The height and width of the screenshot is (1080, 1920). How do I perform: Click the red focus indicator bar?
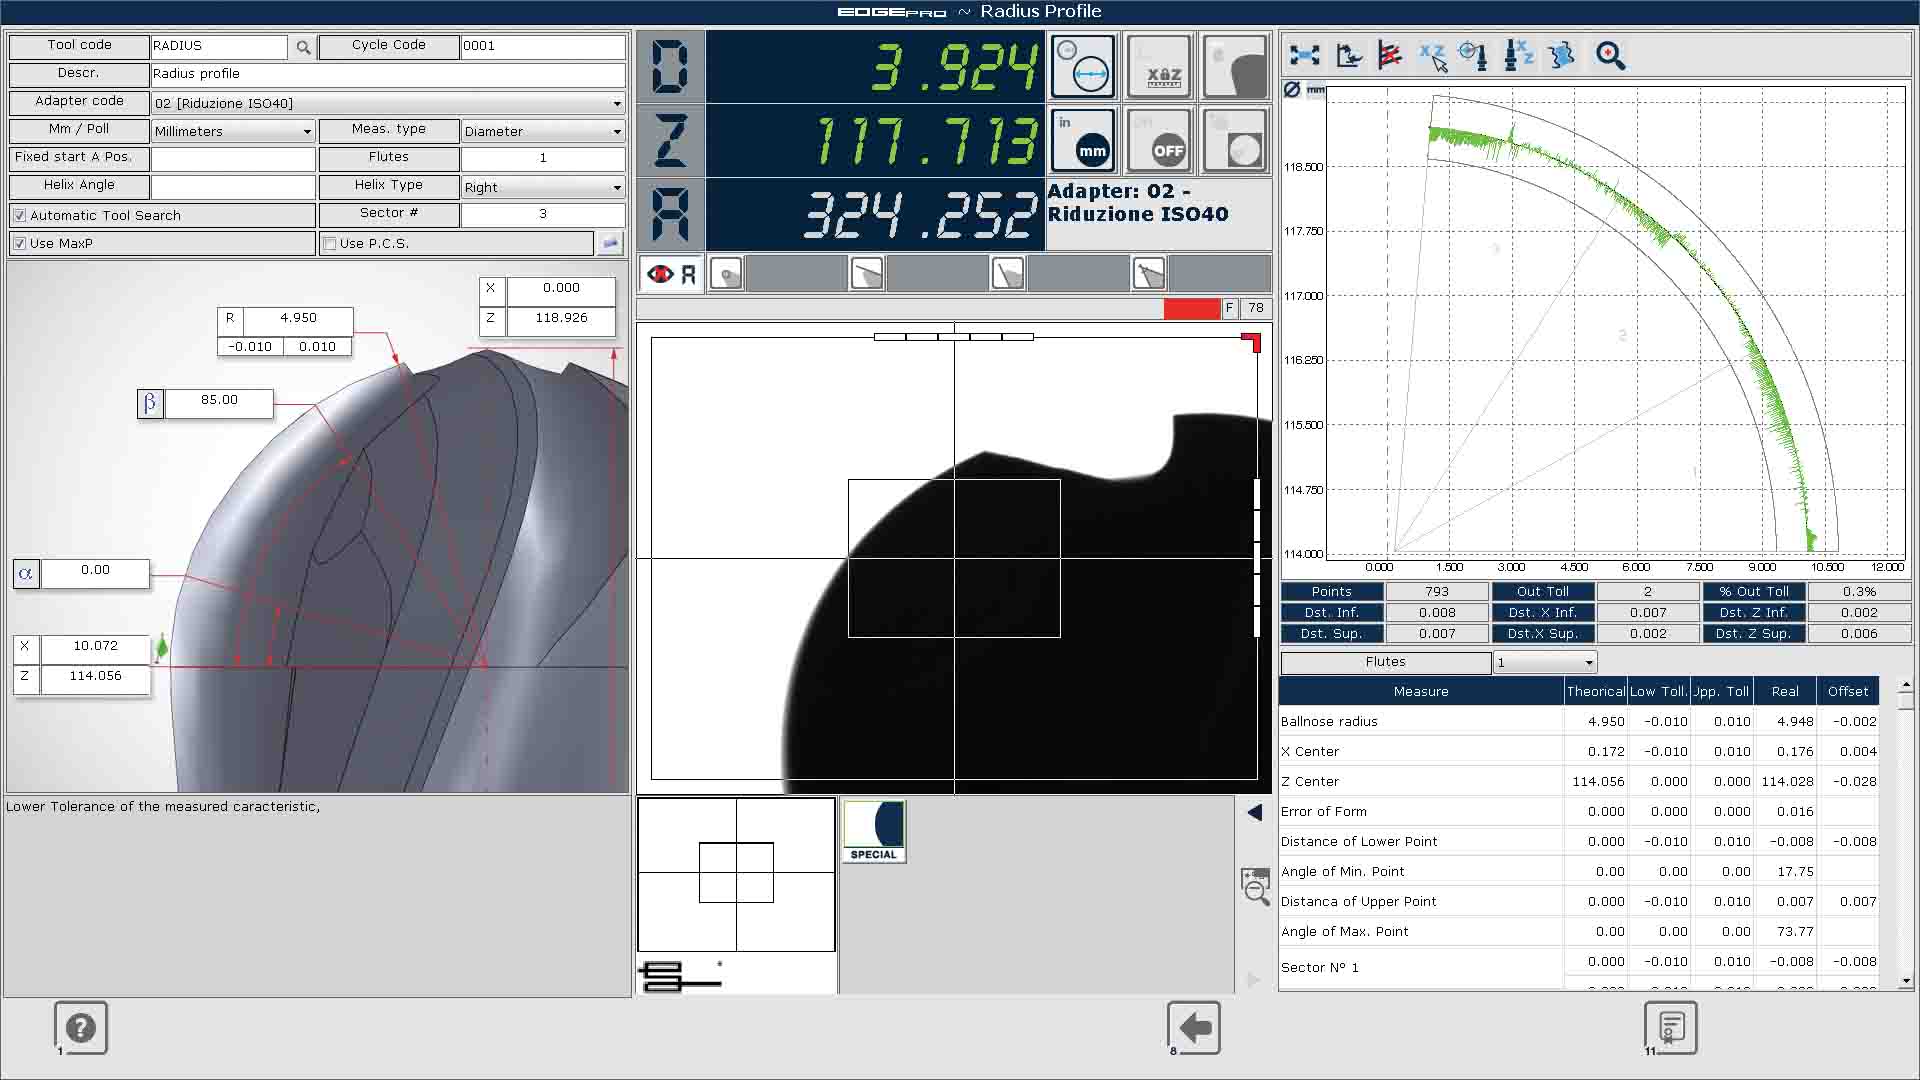pyautogui.click(x=1192, y=308)
